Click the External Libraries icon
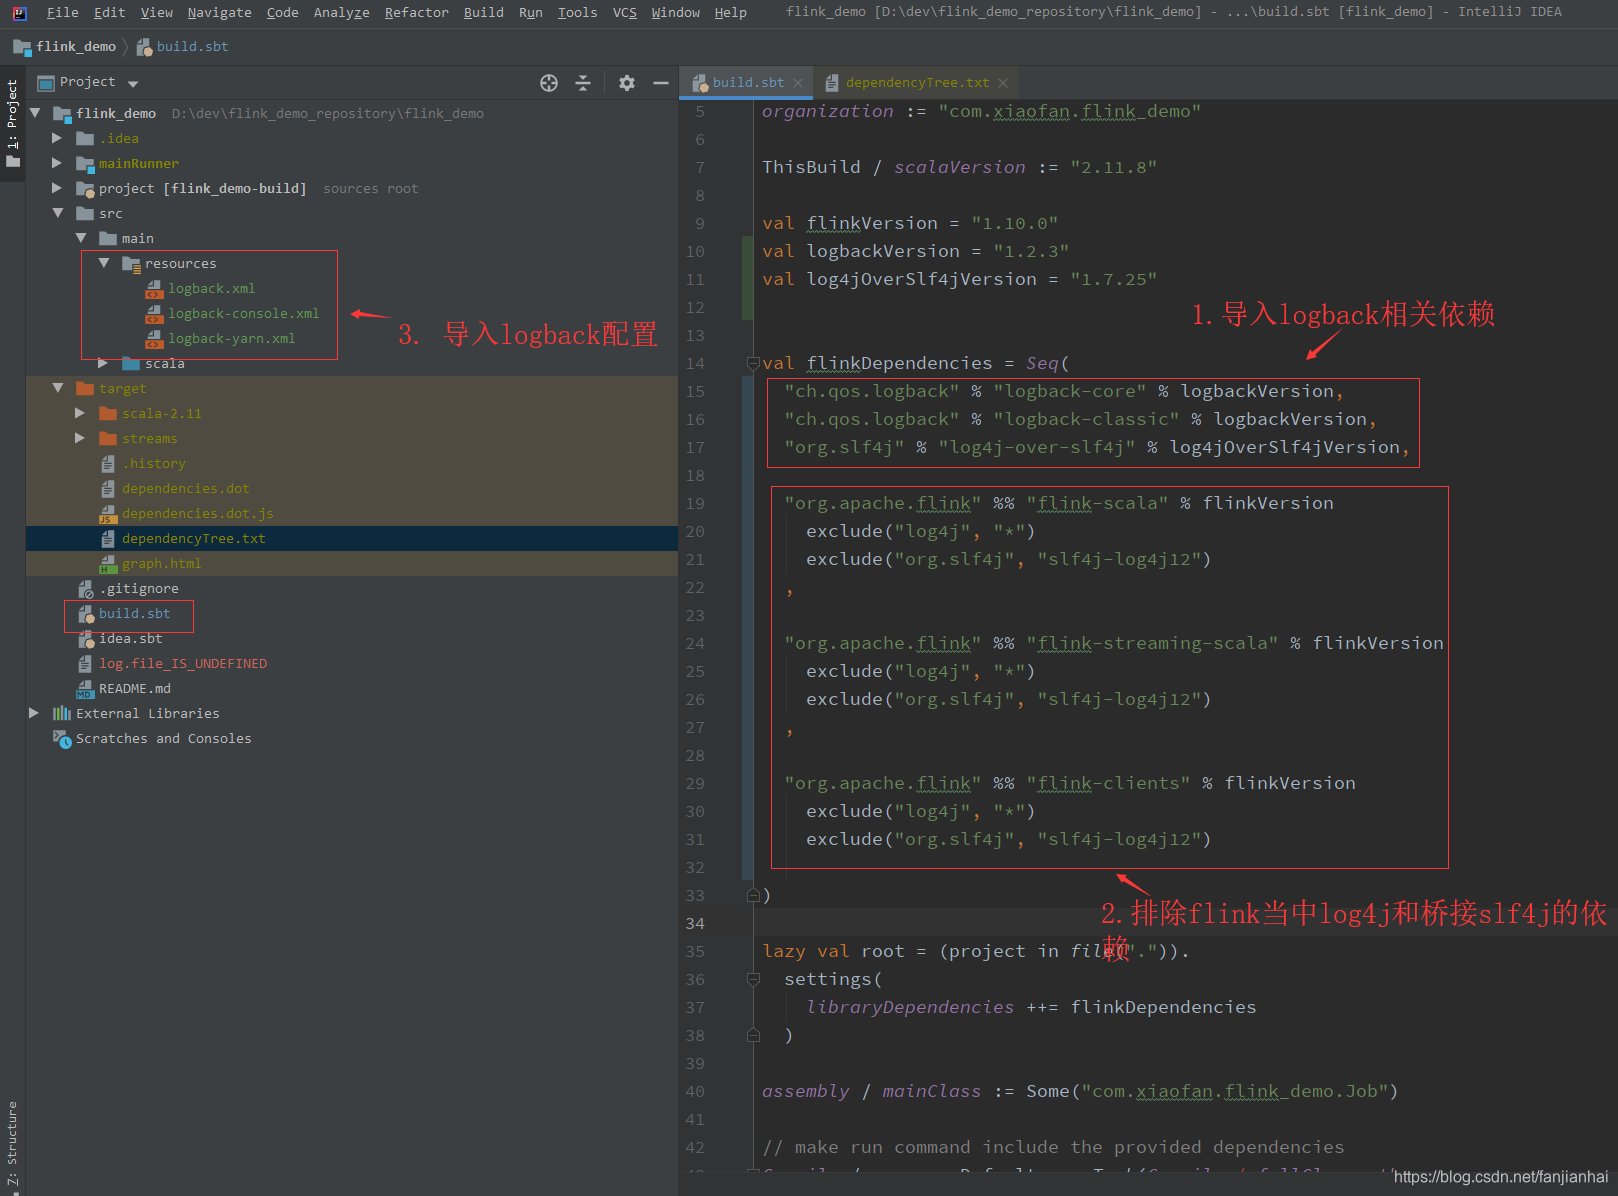The height and width of the screenshot is (1196, 1618). [x=62, y=714]
